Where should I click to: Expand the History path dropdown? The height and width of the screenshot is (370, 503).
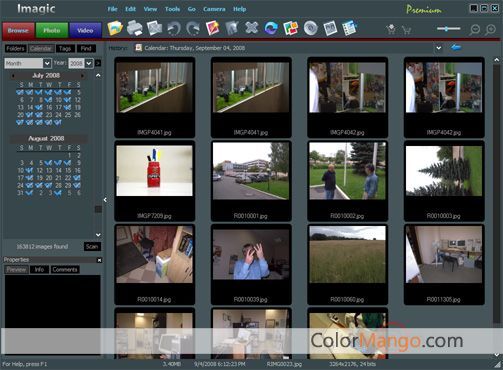click(x=439, y=48)
